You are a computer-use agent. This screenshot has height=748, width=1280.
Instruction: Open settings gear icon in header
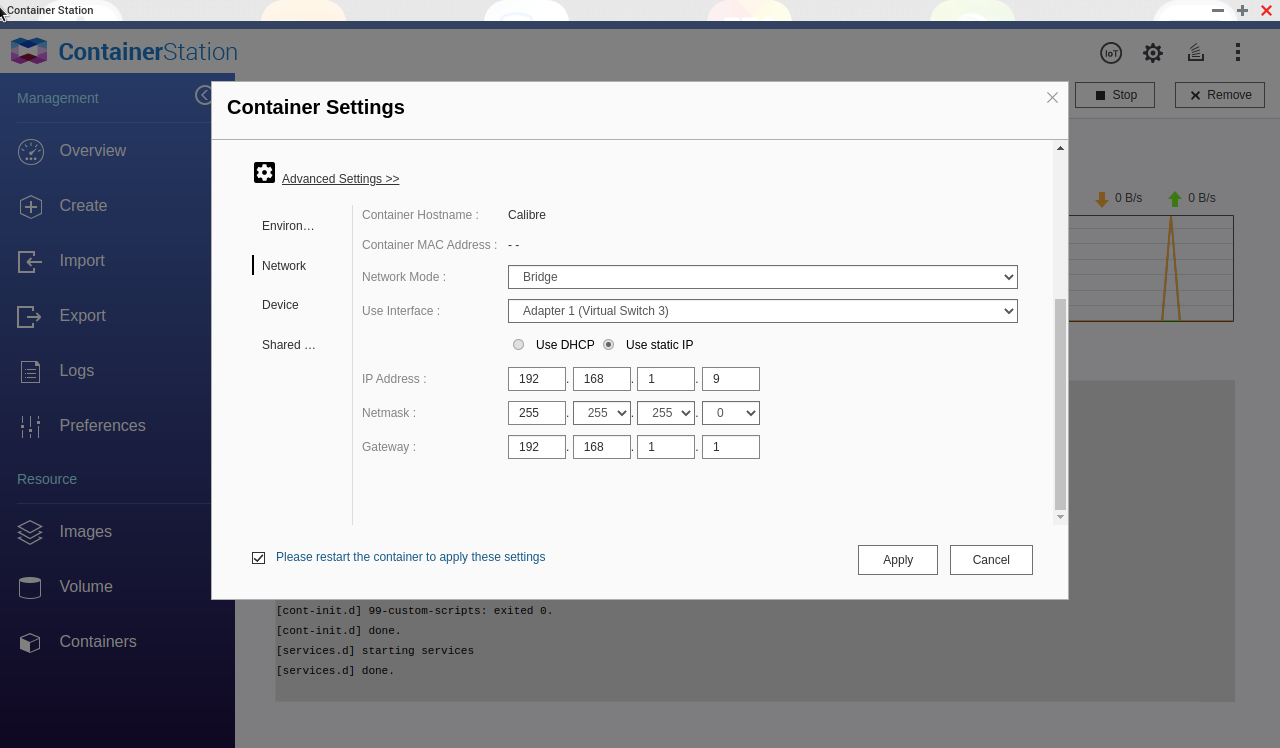[x=1153, y=53]
